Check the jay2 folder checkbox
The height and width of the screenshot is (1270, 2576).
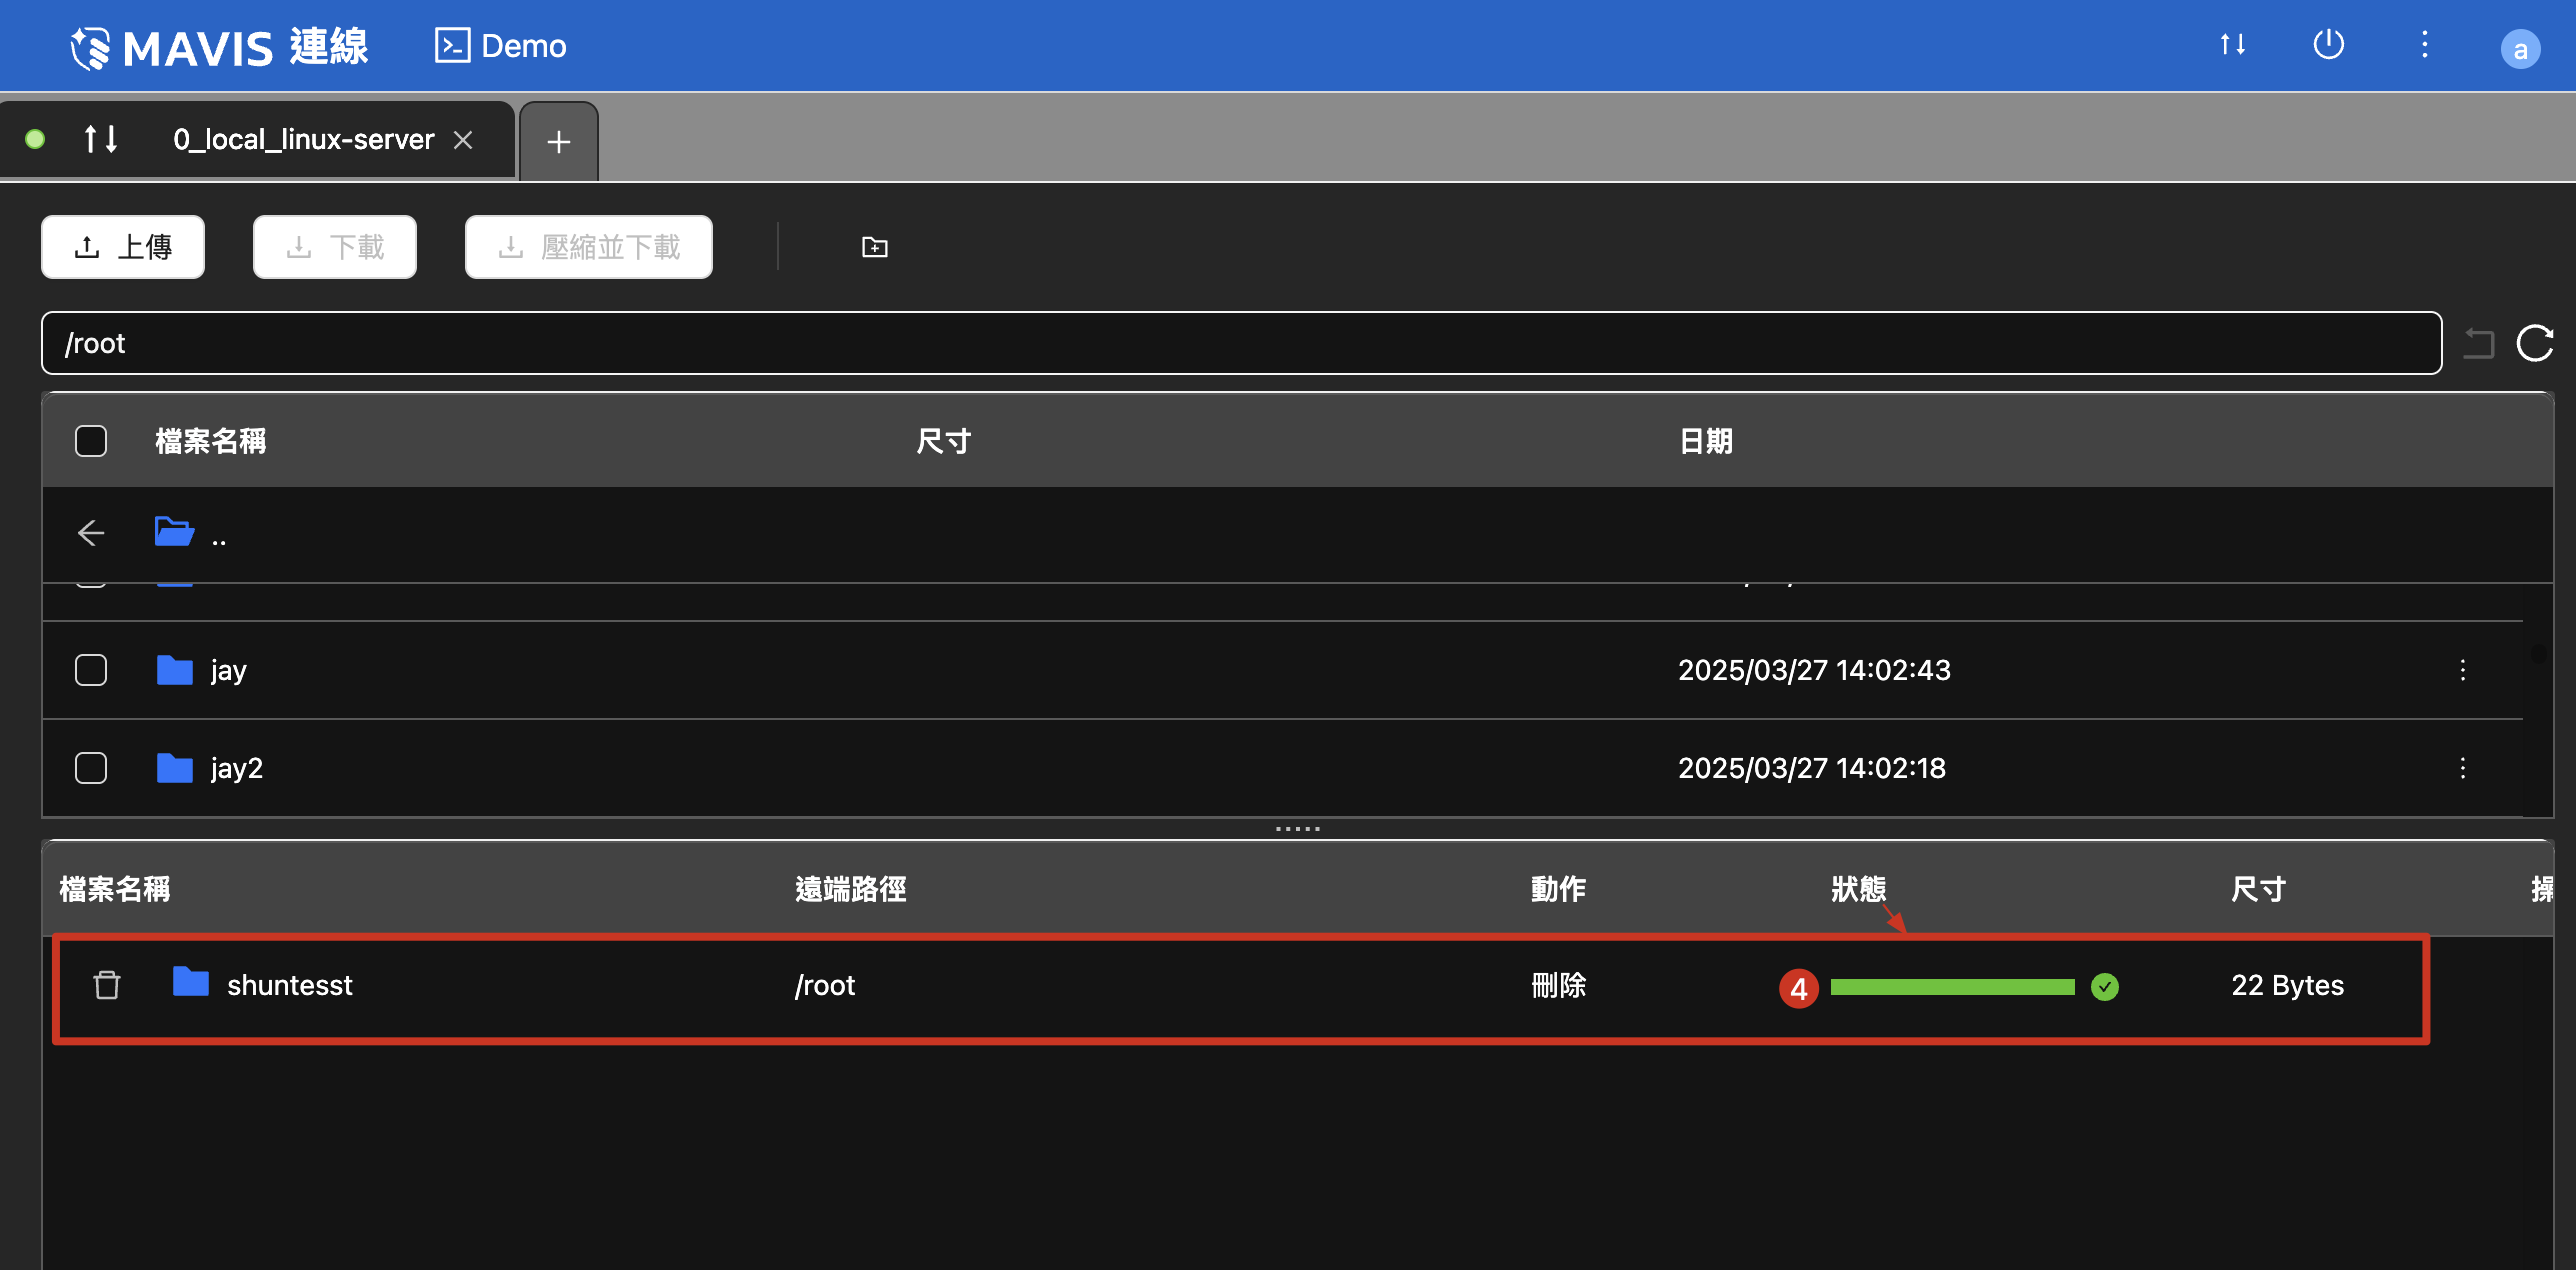(x=91, y=768)
